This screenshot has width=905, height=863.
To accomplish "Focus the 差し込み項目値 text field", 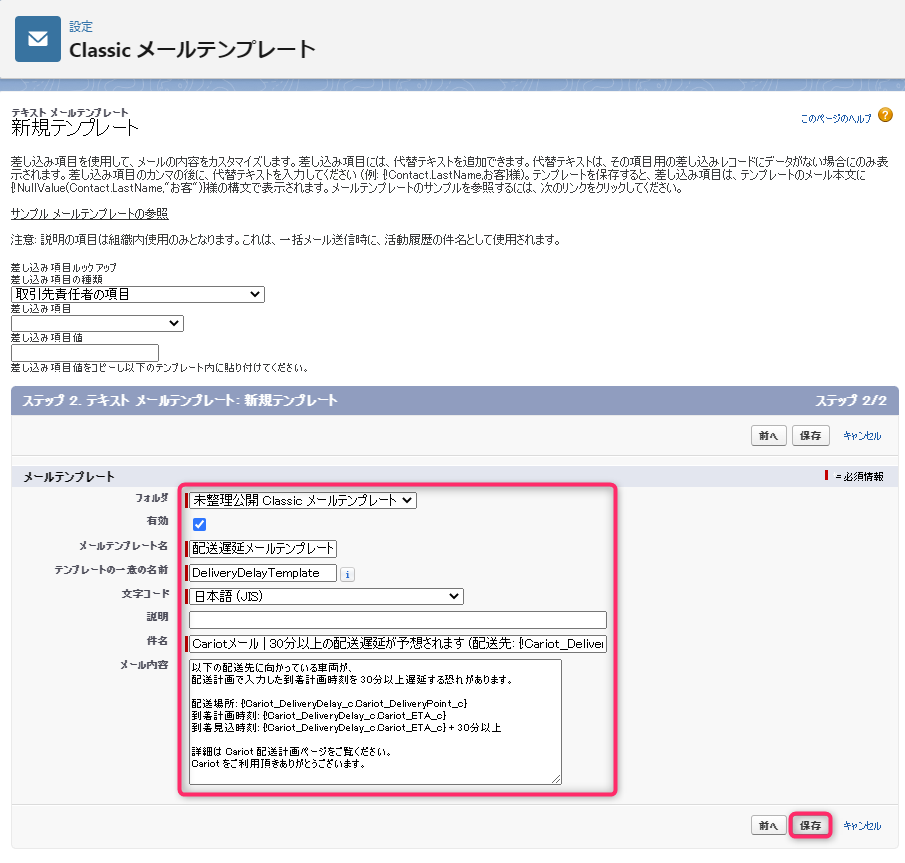I will click(85, 353).
